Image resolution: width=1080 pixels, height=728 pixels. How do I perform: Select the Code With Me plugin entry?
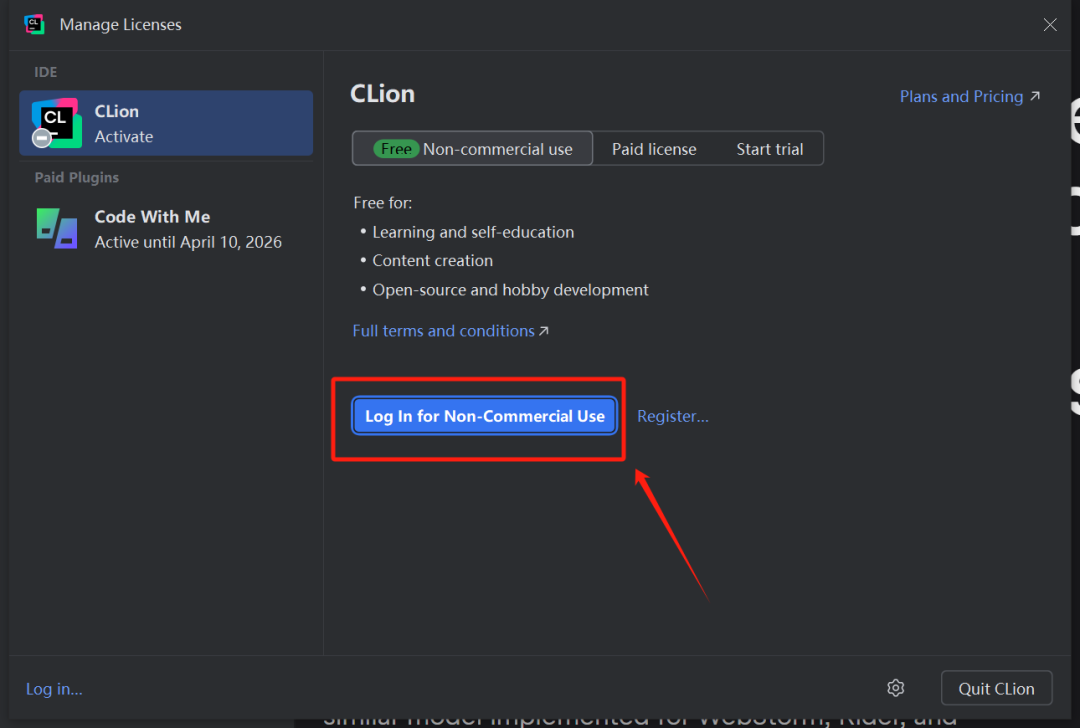[x=166, y=229]
